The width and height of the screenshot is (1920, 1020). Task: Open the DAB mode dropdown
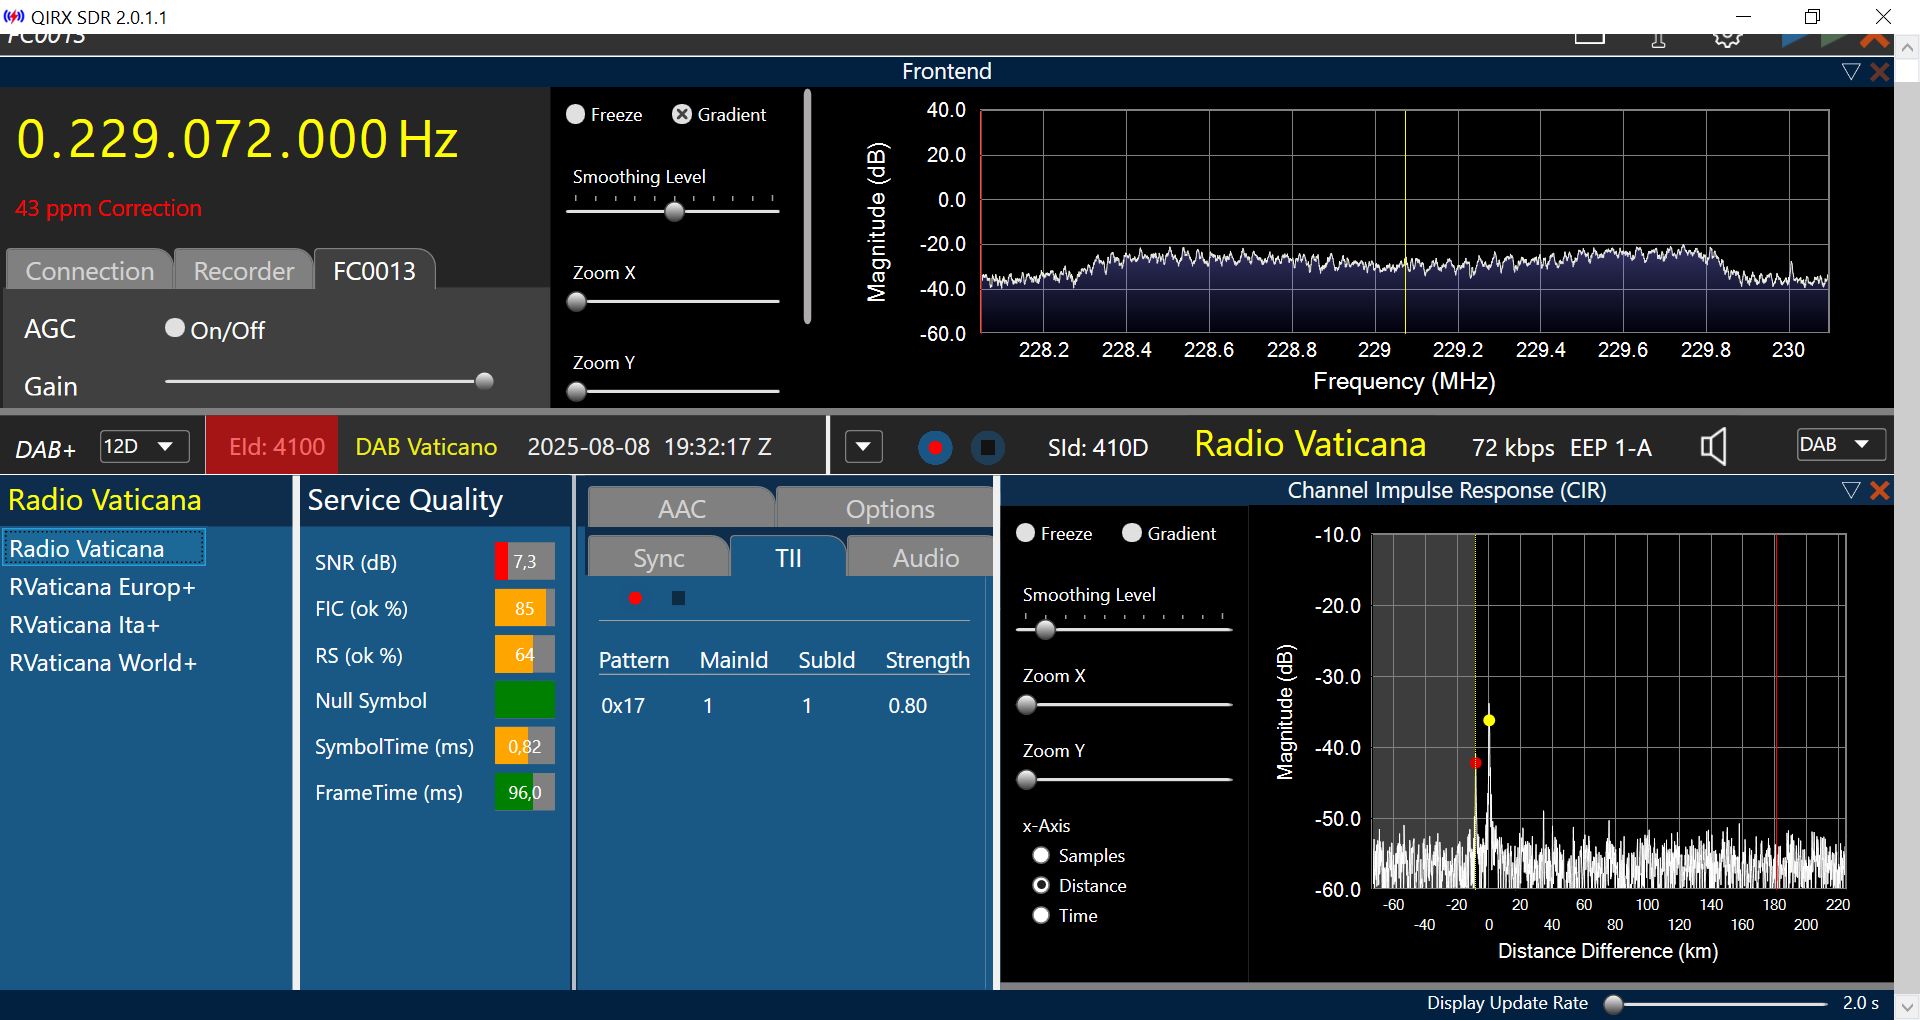pyautogui.click(x=1840, y=445)
